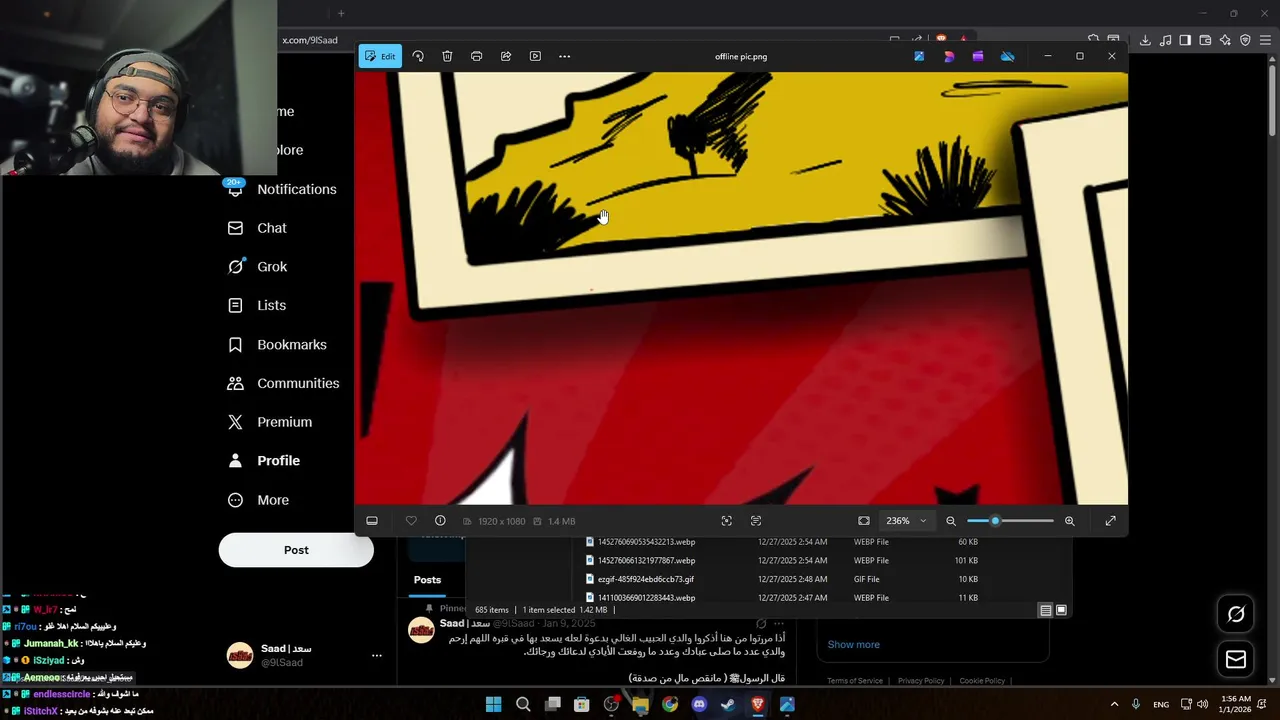Open Clipchamp icon in Photos title bar
1280x720 pixels.
point(978,56)
